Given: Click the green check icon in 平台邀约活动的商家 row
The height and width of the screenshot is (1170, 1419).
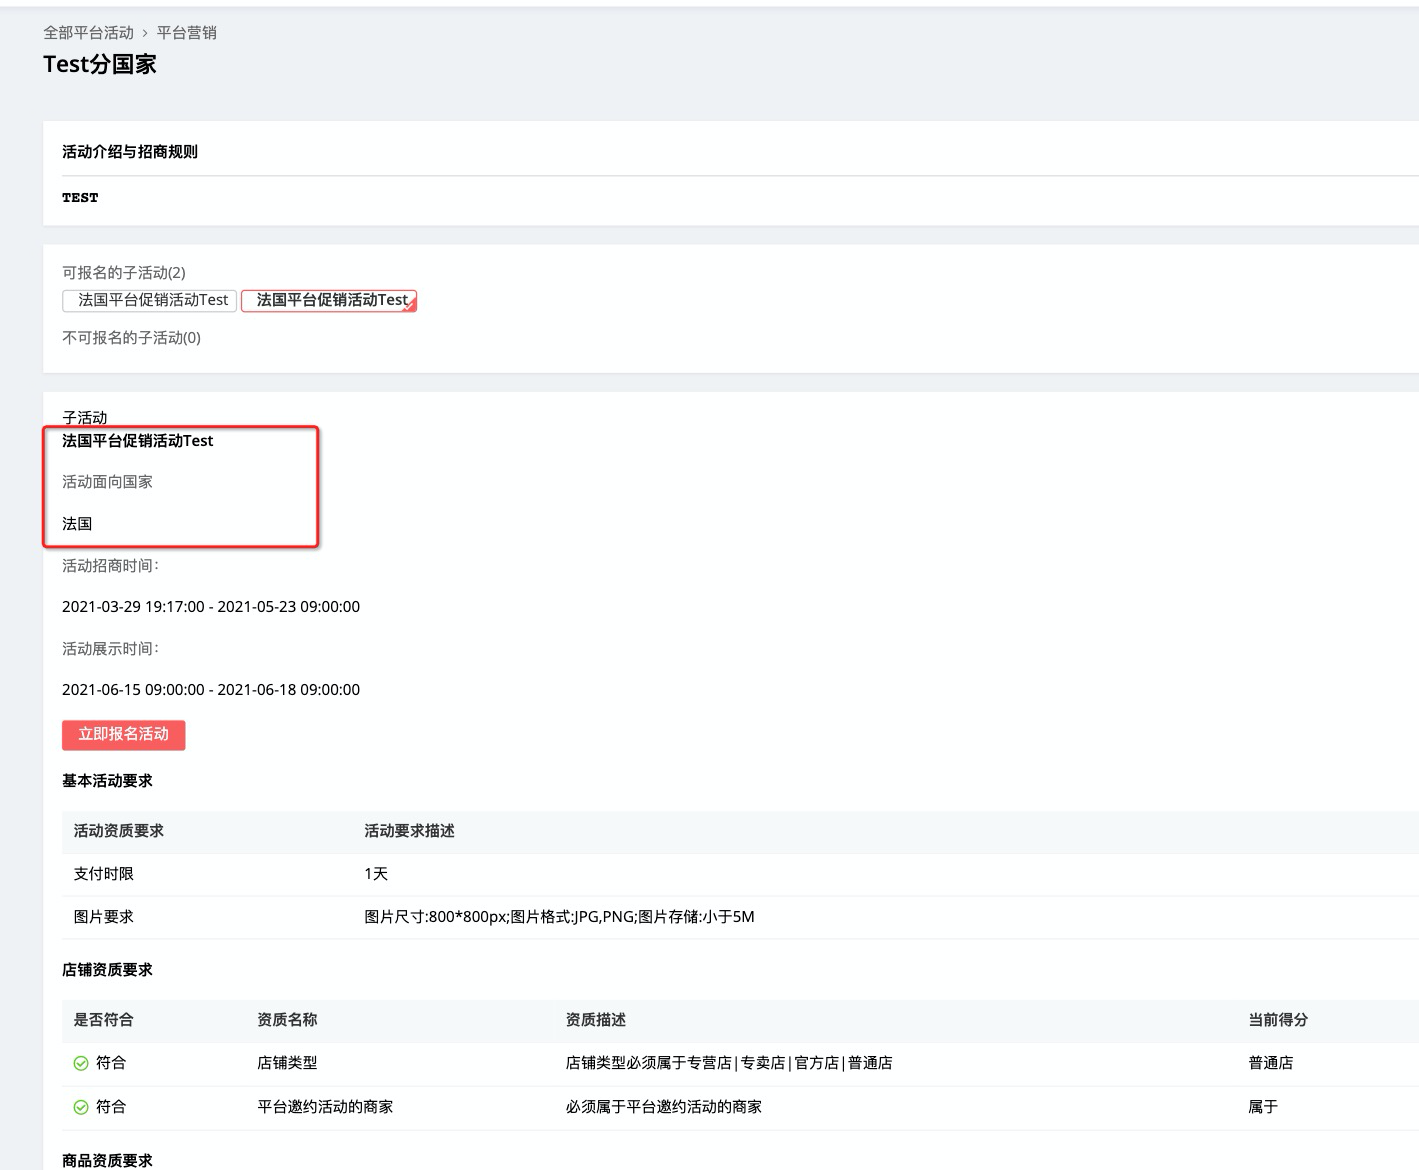Looking at the screenshot, I should coord(81,1108).
